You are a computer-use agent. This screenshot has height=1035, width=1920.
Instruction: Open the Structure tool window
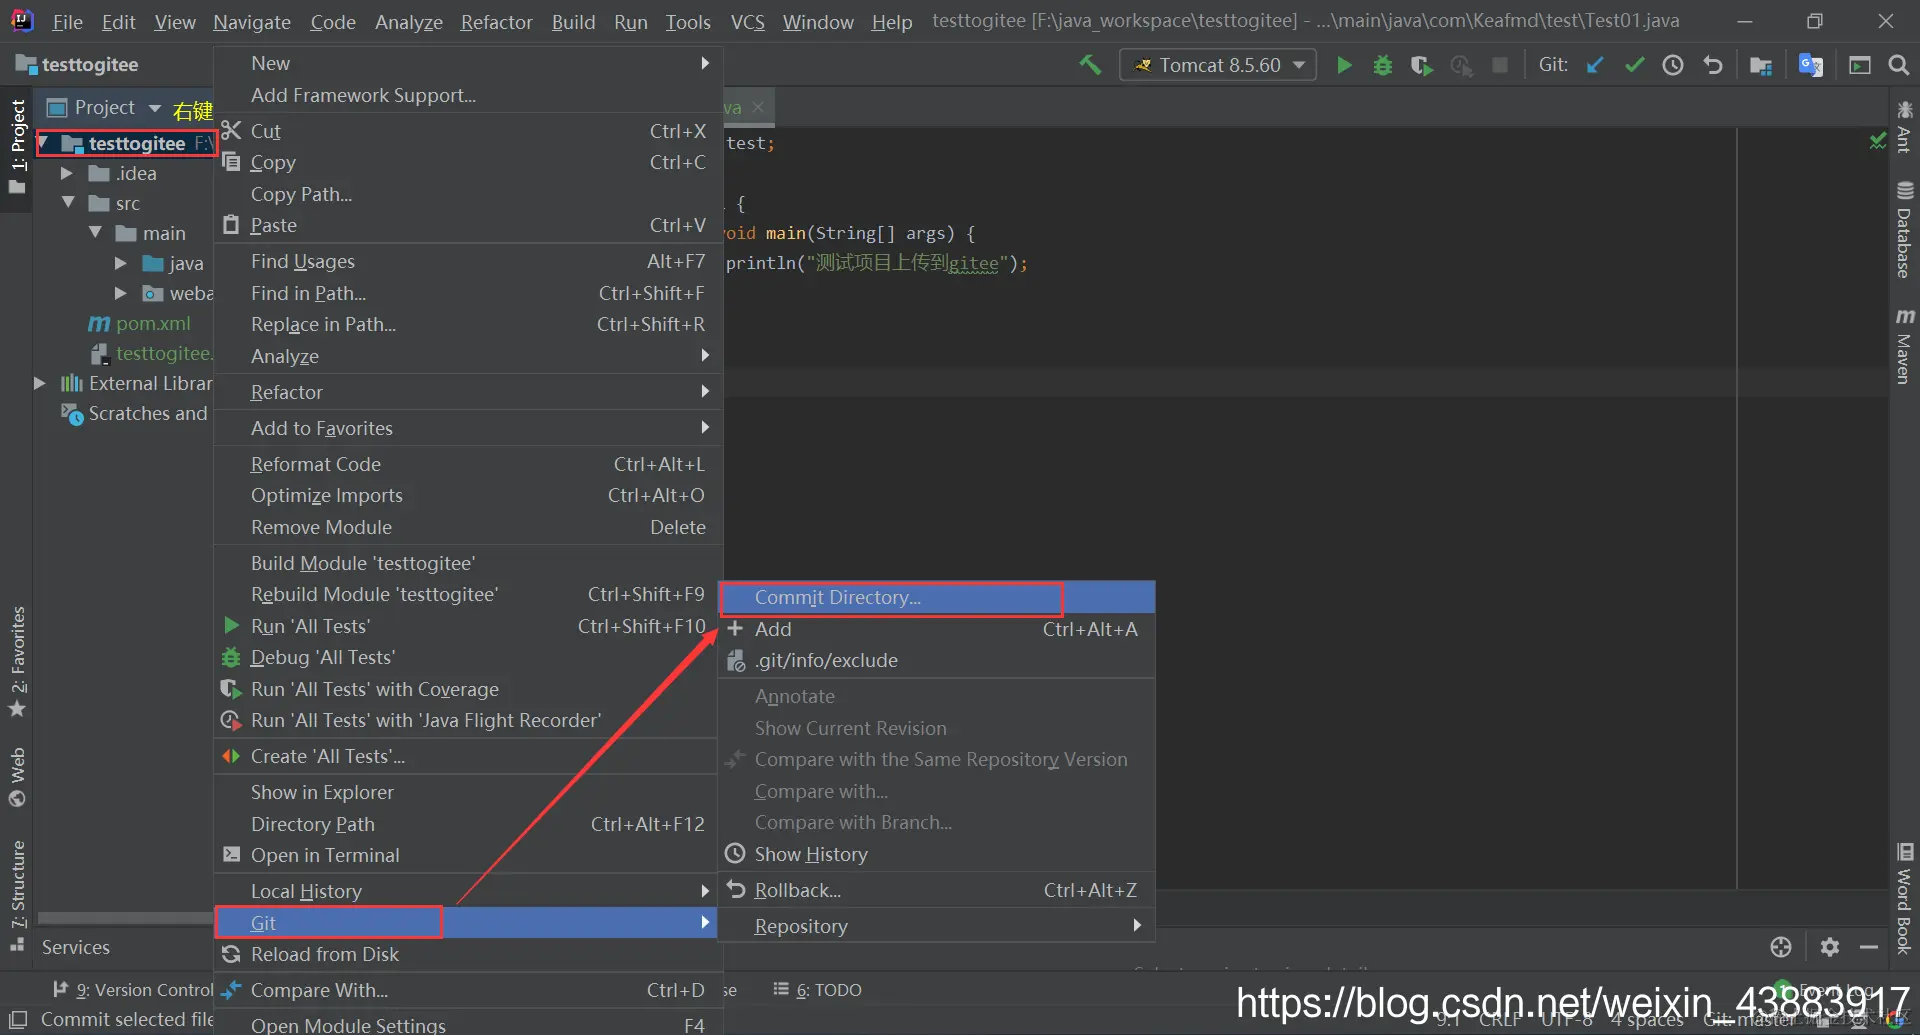18,895
